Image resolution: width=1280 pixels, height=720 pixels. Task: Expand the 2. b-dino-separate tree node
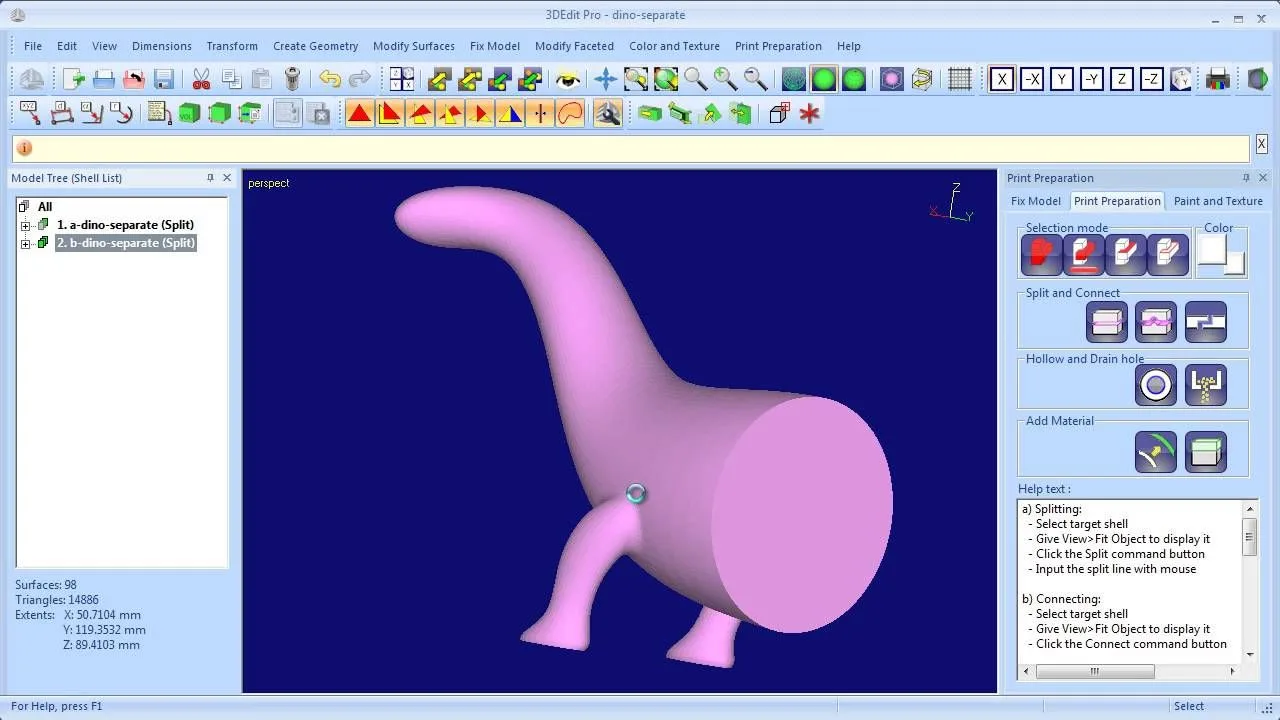pos(26,244)
